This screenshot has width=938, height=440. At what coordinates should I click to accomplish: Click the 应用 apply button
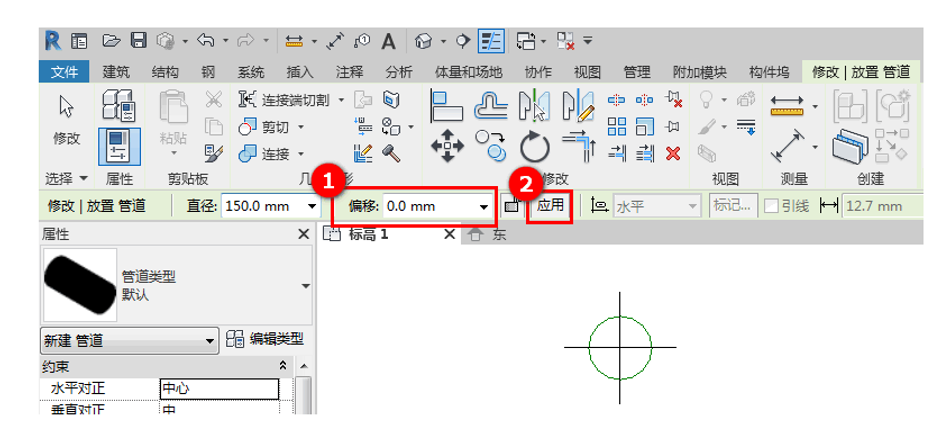550,205
